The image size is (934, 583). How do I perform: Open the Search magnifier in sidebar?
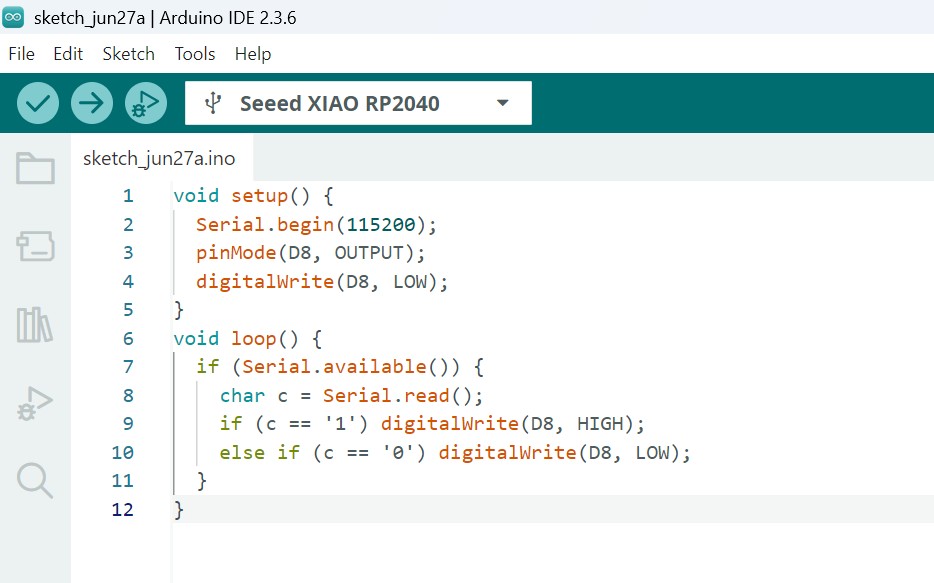click(x=35, y=480)
